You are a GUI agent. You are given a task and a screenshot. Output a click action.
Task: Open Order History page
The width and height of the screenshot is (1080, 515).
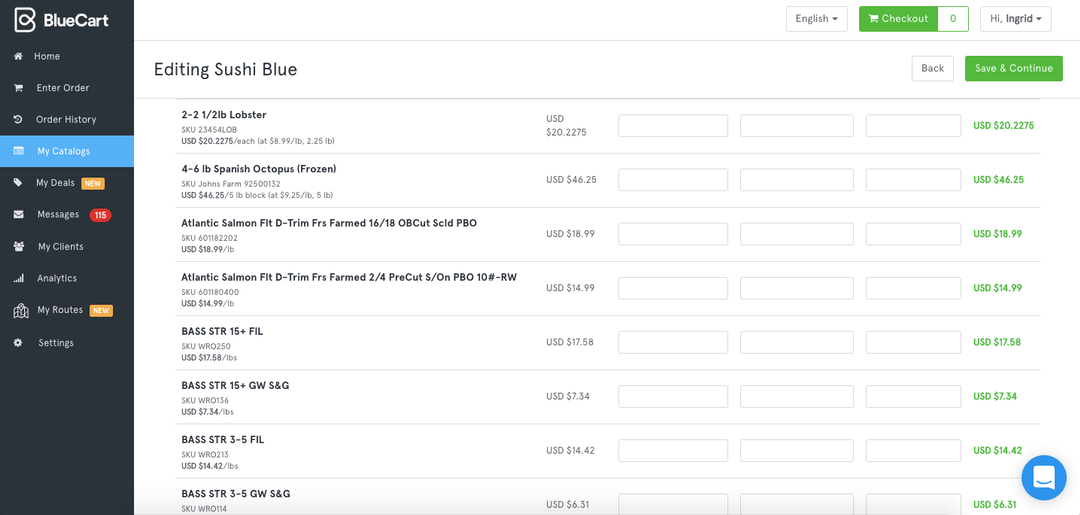point(67,120)
